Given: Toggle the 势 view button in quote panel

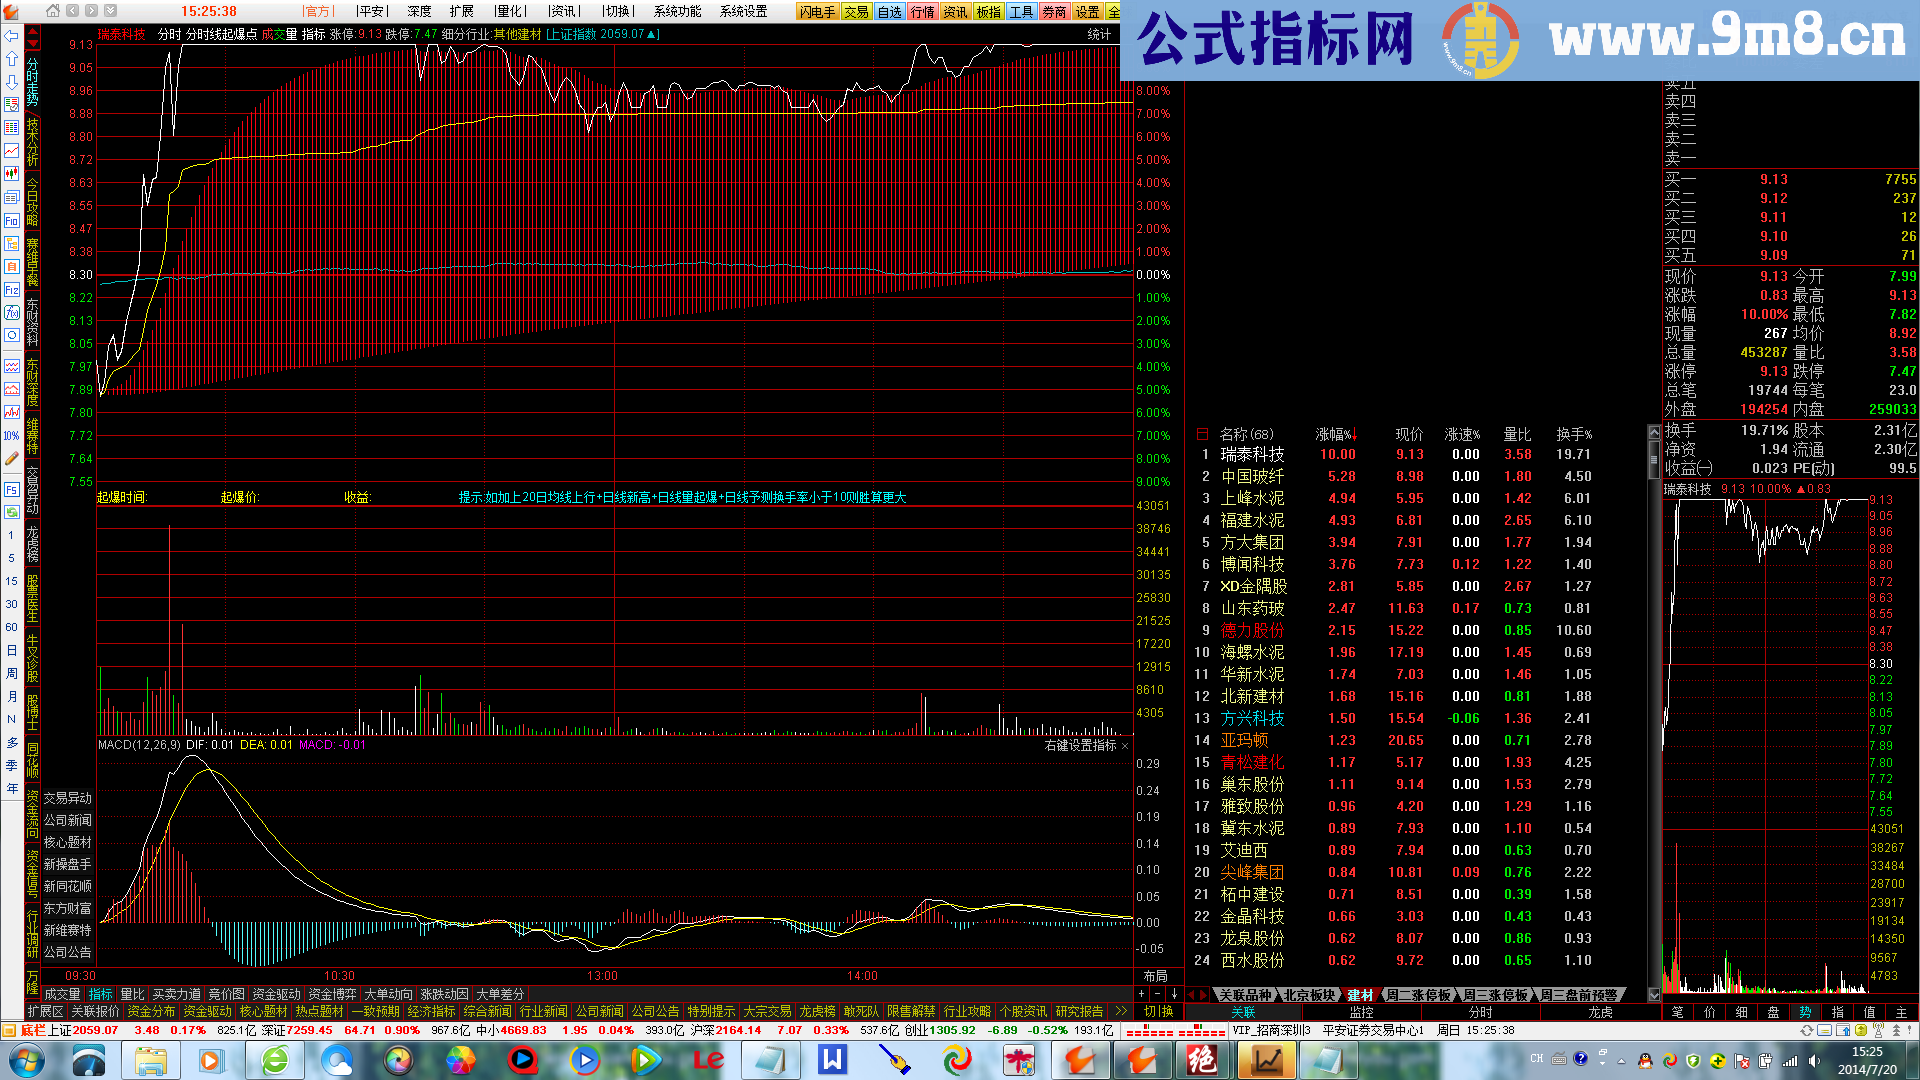Looking at the screenshot, I should pos(1805,1012).
